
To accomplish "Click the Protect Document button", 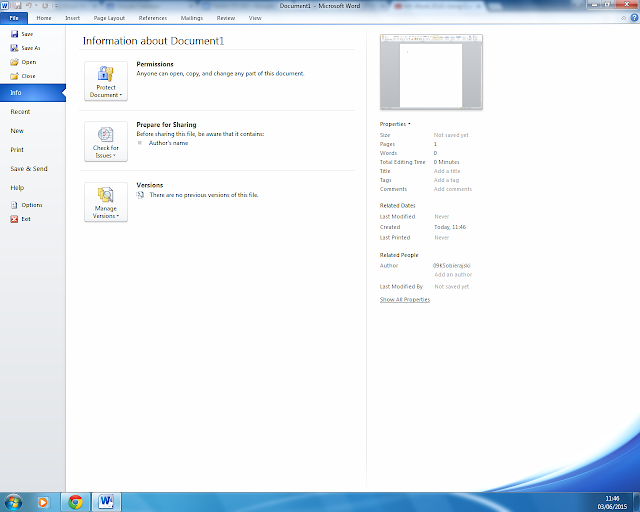I will point(106,81).
